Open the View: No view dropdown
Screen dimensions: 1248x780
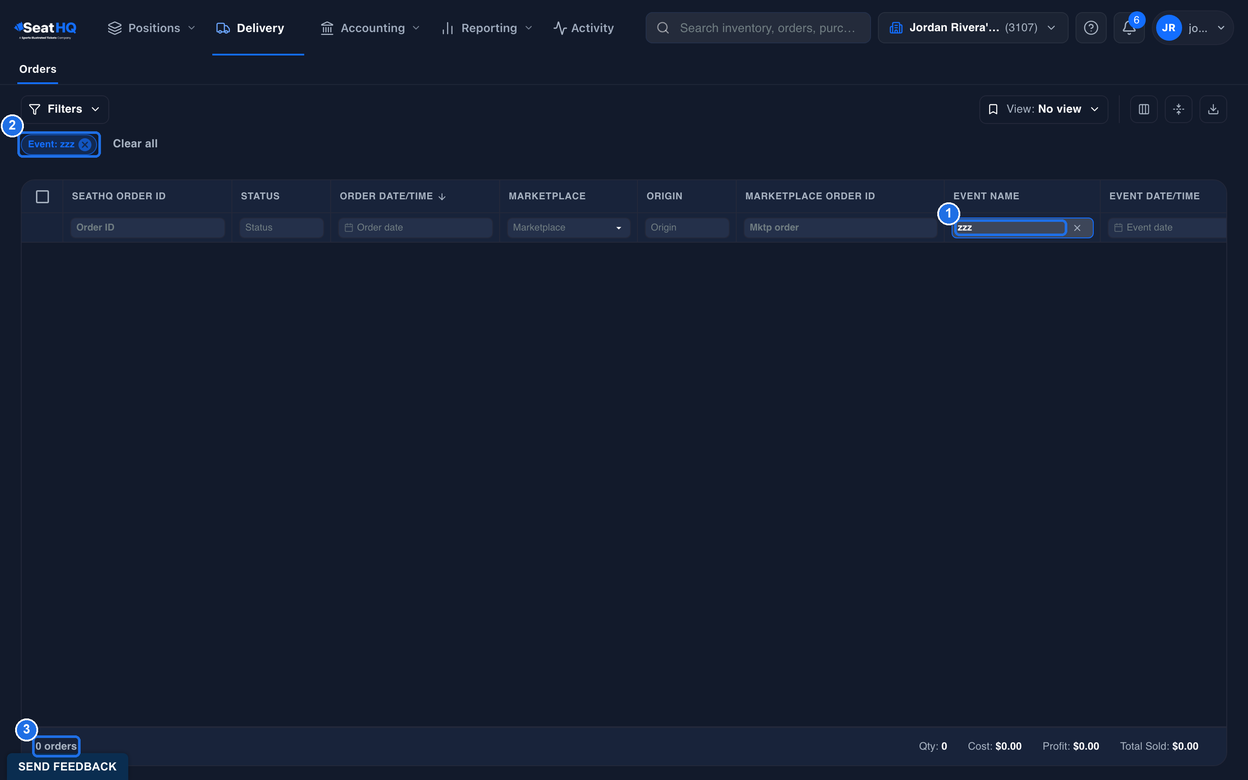[1044, 109]
